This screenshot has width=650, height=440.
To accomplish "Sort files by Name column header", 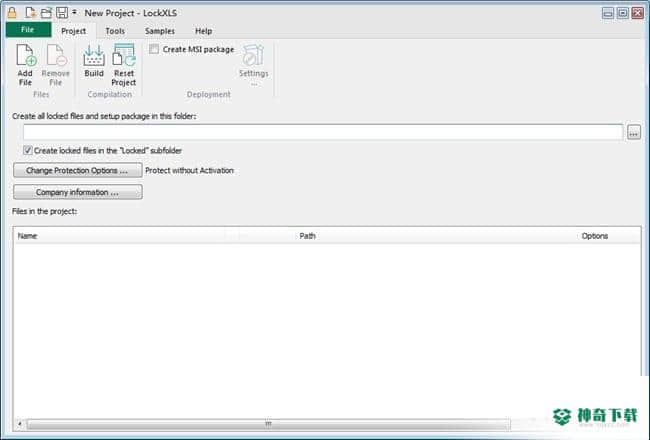I will coord(27,236).
